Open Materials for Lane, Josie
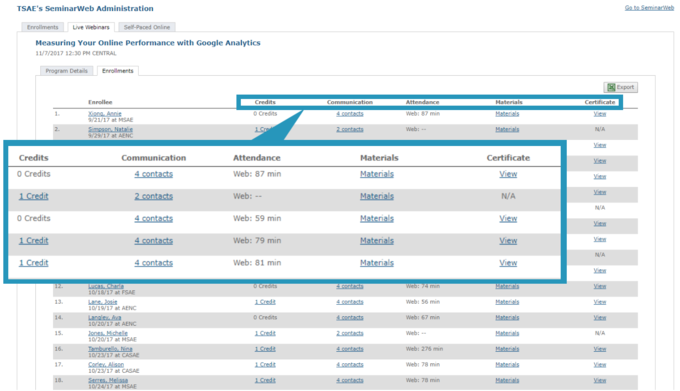 (x=507, y=302)
